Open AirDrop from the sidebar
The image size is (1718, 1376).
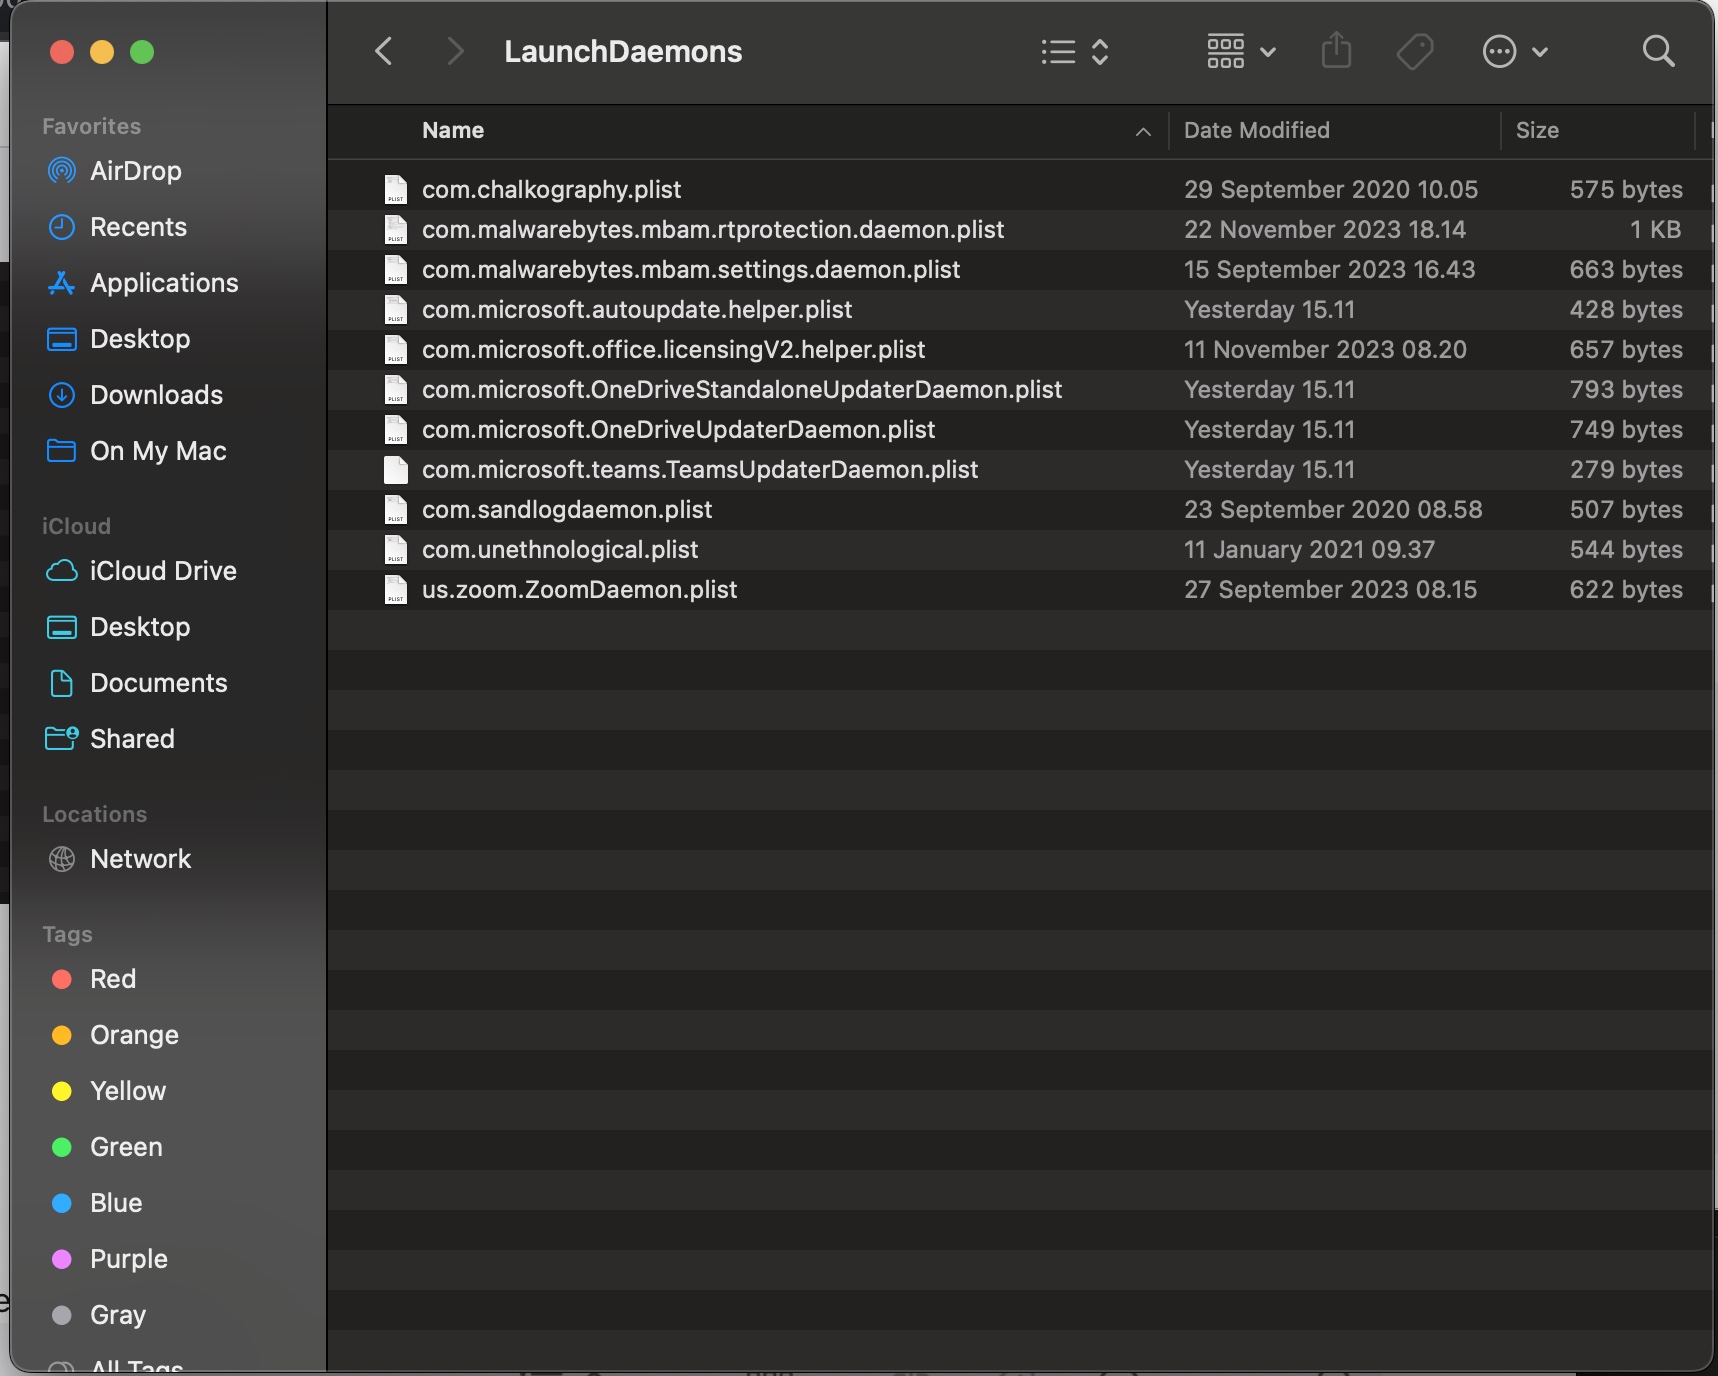click(x=135, y=171)
